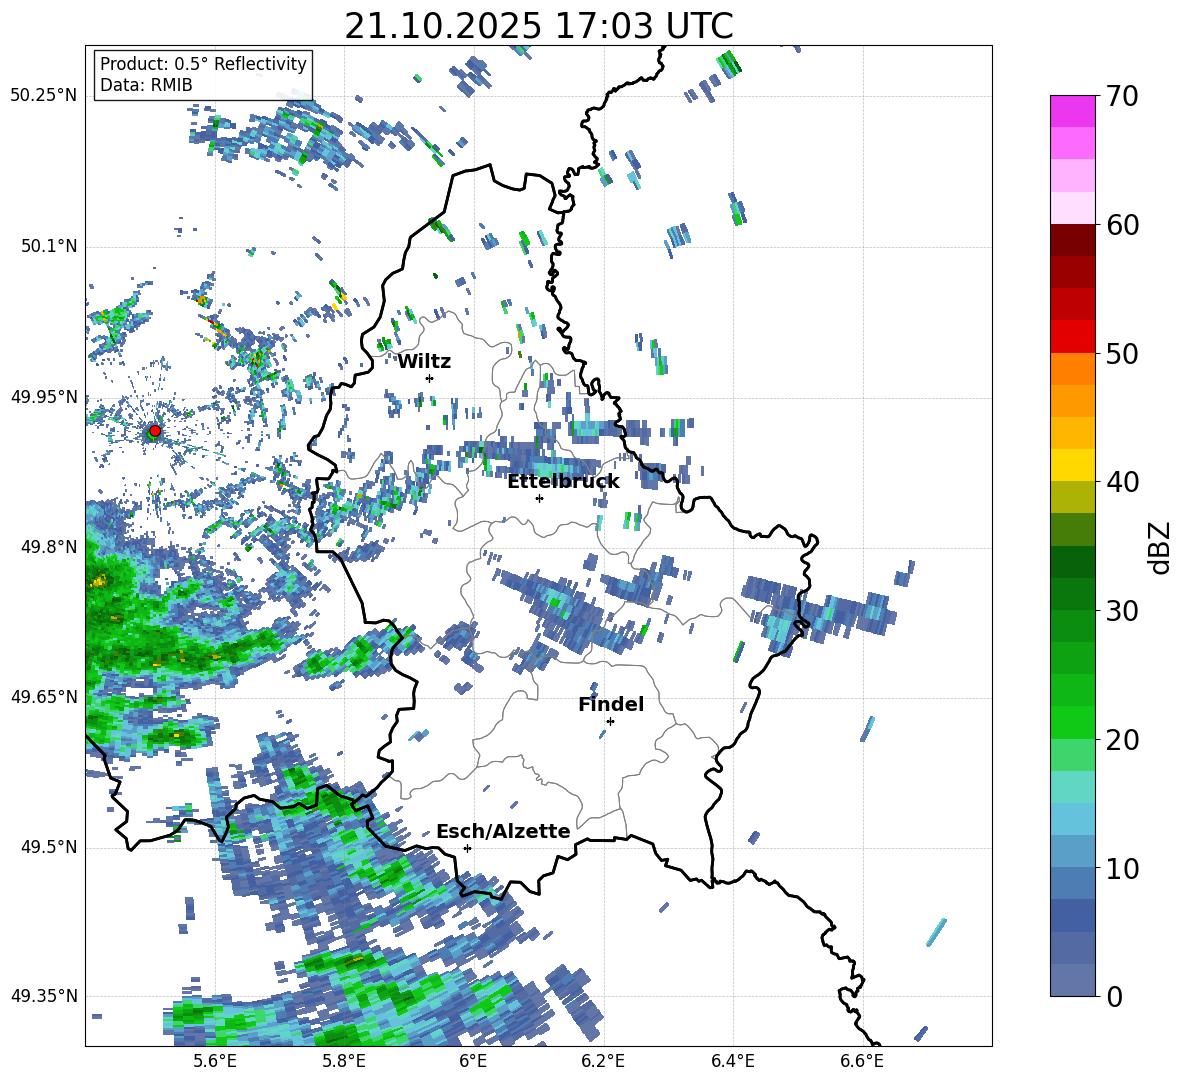This screenshot has width=1184, height=1081.
Task: Click the 20 colorbar tick label
Action: tap(1122, 740)
